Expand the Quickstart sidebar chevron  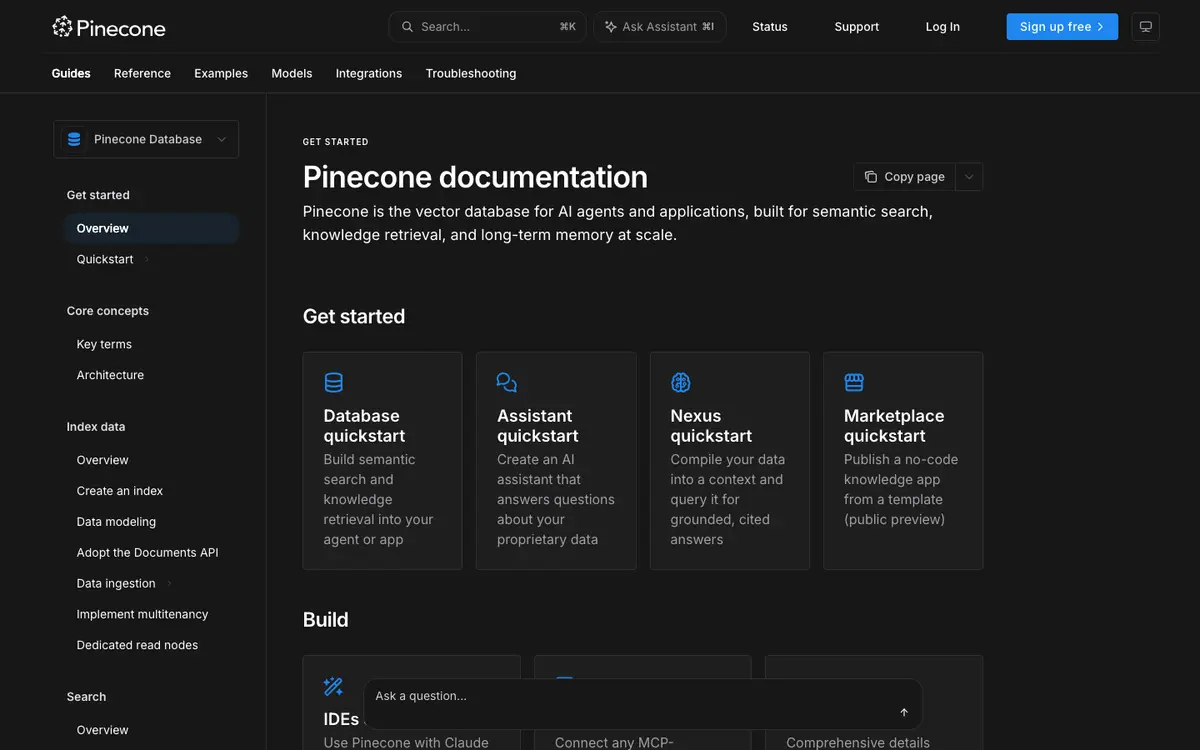pos(147,260)
